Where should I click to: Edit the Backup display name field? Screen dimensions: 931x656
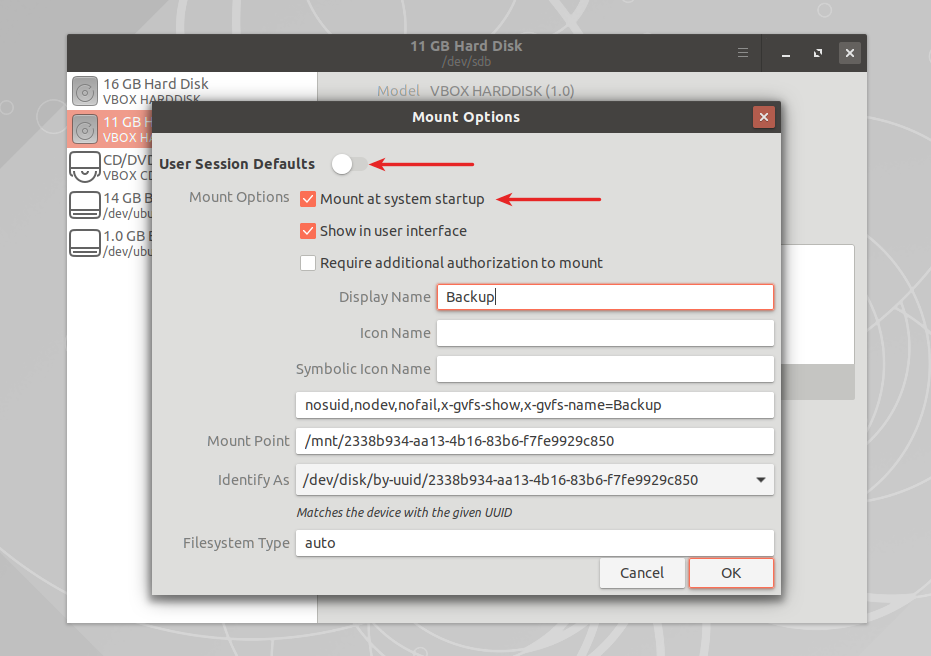click(x=604, y=296)
